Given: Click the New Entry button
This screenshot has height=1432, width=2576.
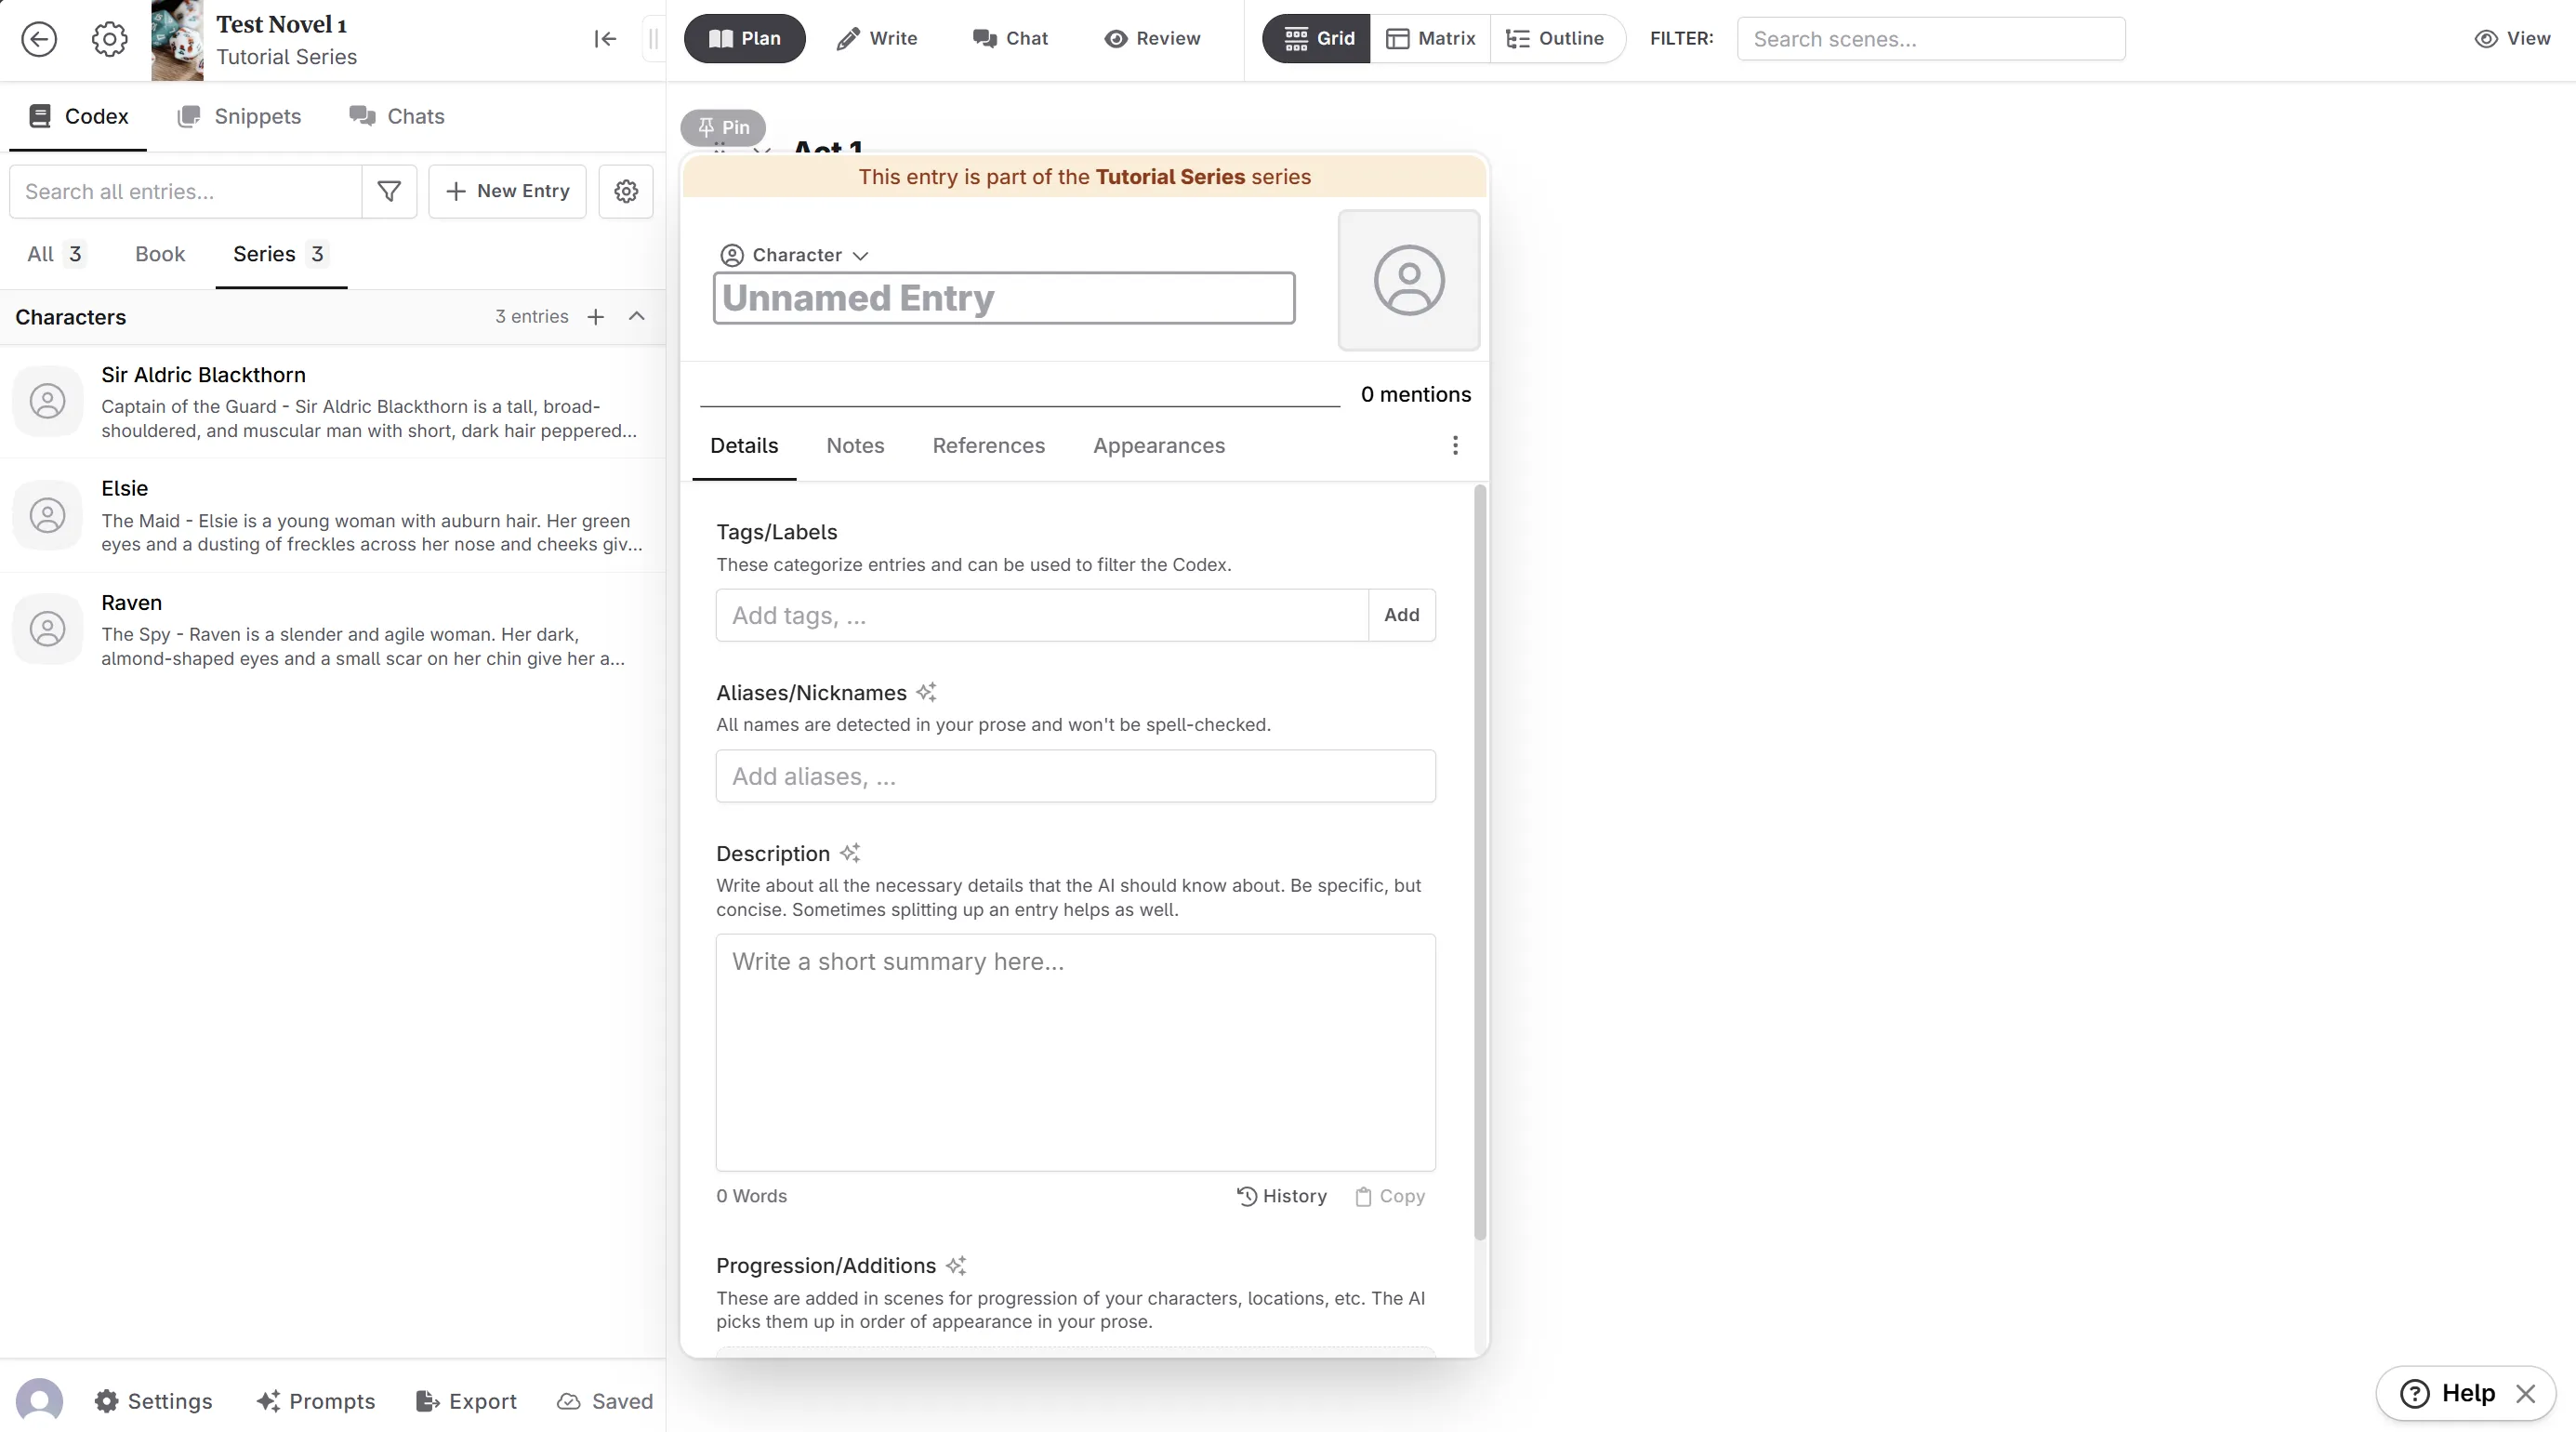Looking at the screenshot, I should click(x=507, y=191).
